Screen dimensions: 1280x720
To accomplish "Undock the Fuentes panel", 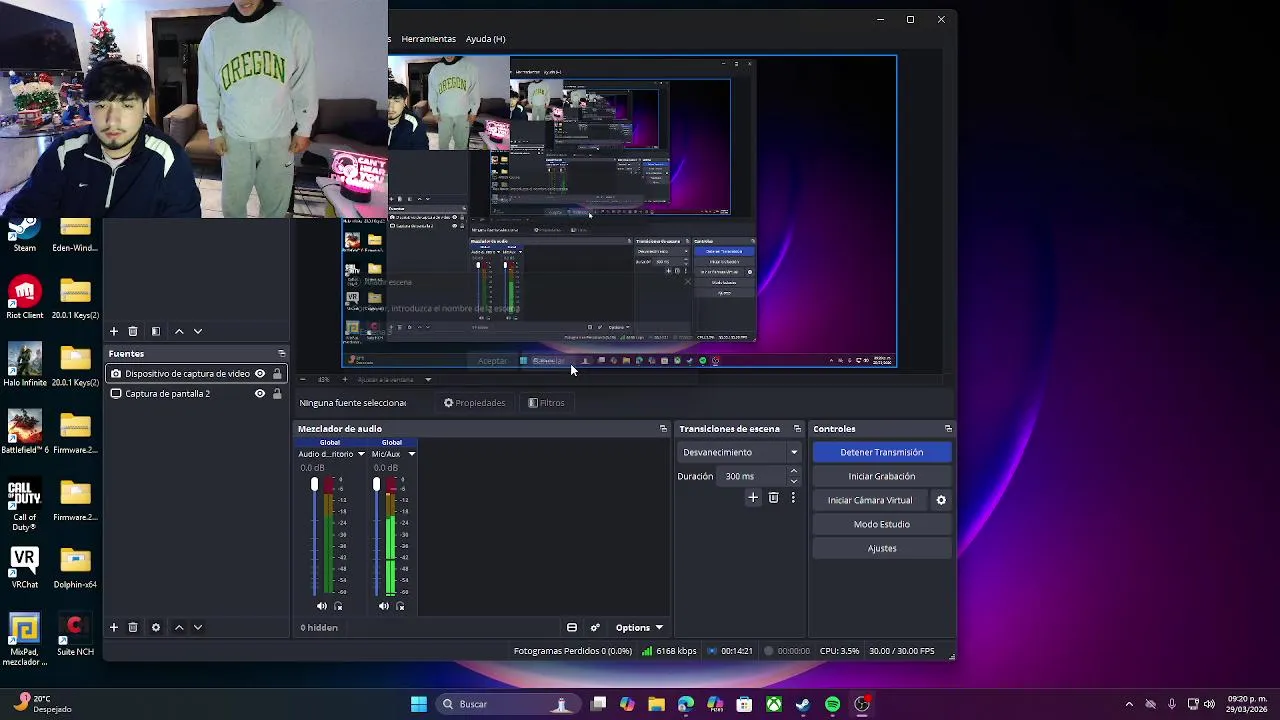I will [x=281, y=354].
